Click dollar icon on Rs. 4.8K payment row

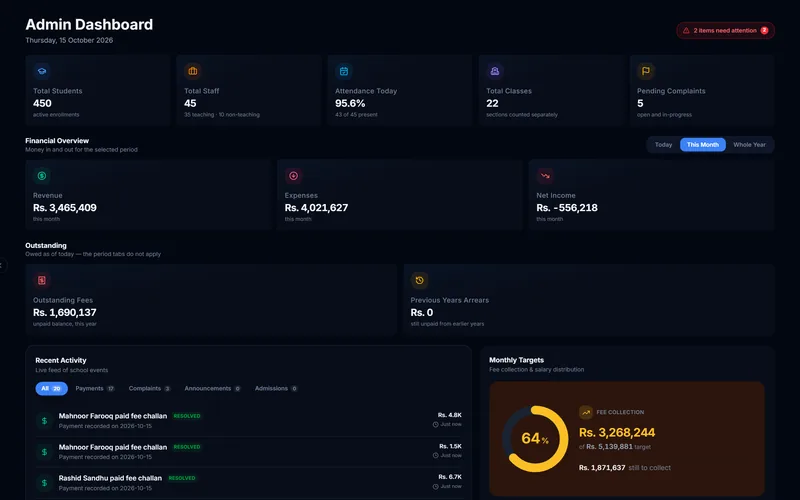click(x=44, y=421)
